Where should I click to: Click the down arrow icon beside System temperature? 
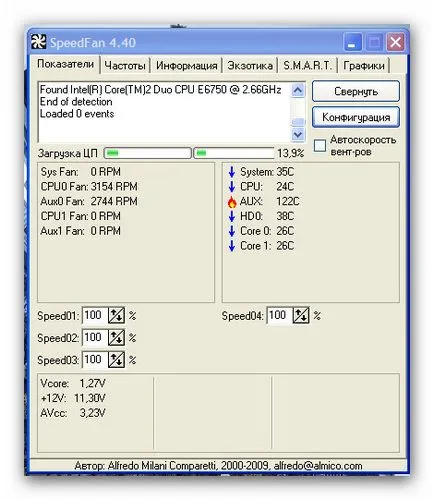pyautogui.click(x=232, y=172)
